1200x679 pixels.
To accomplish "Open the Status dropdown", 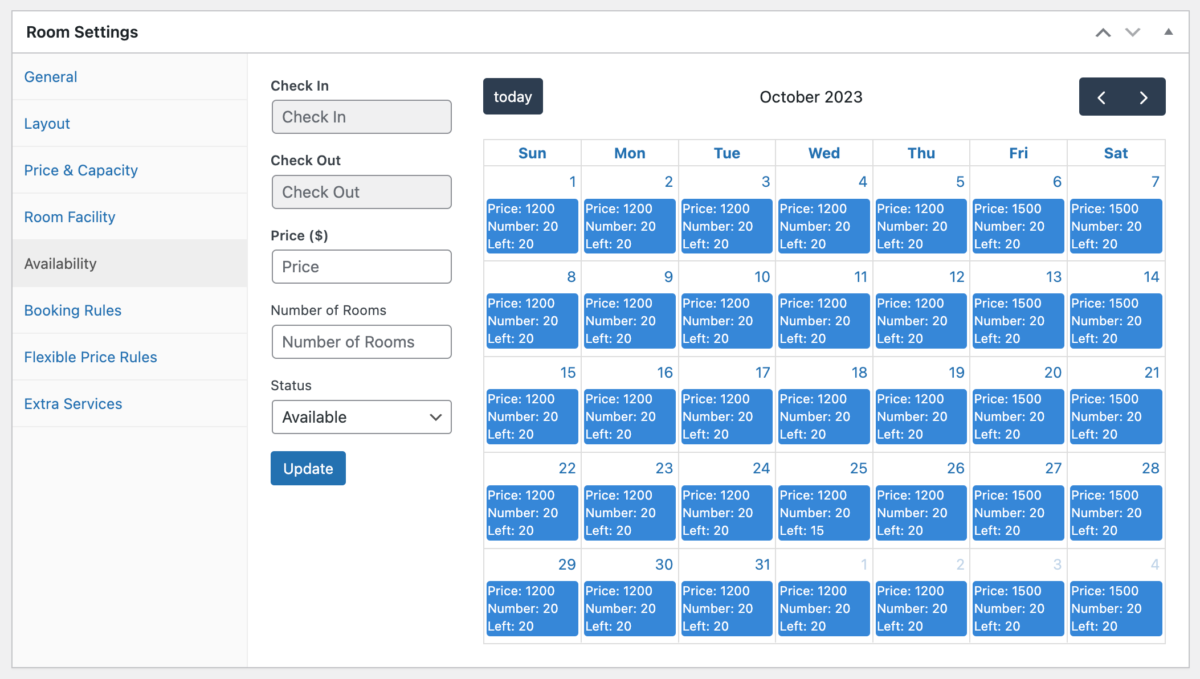I will pyautogui.click(x=361, y=417).
